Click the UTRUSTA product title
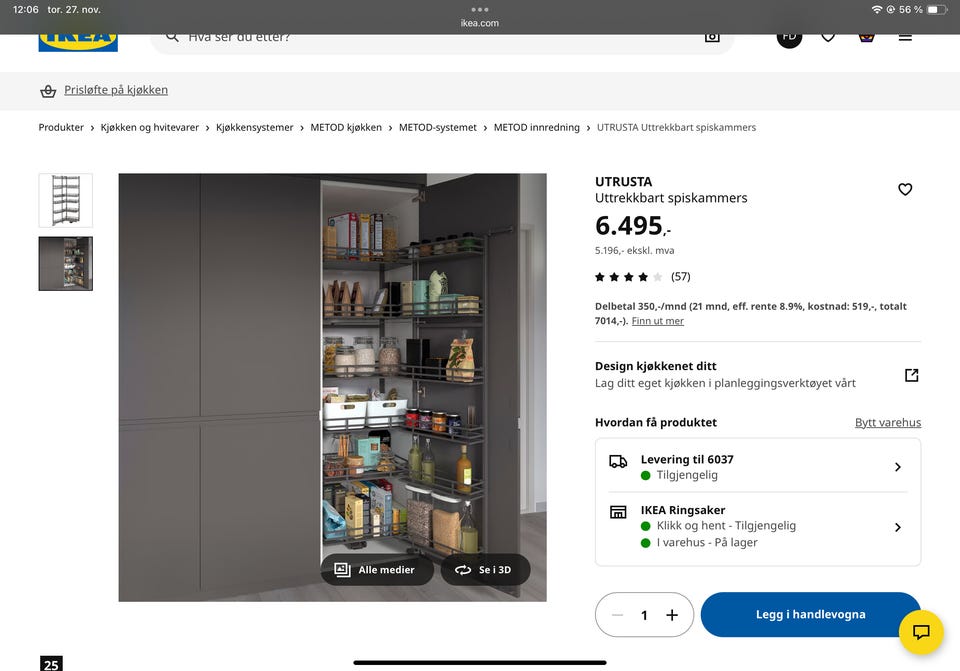Viewport: 960px width, 671px height. click(x=623, y=182)
